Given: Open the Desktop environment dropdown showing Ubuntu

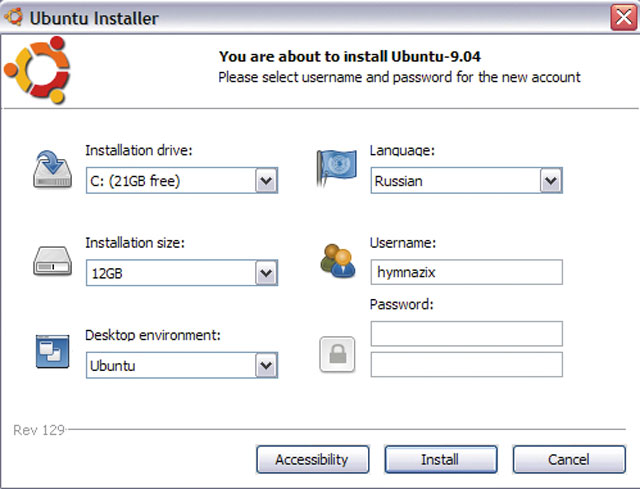Looking at the screenshot, I should (x=182, y=365).
